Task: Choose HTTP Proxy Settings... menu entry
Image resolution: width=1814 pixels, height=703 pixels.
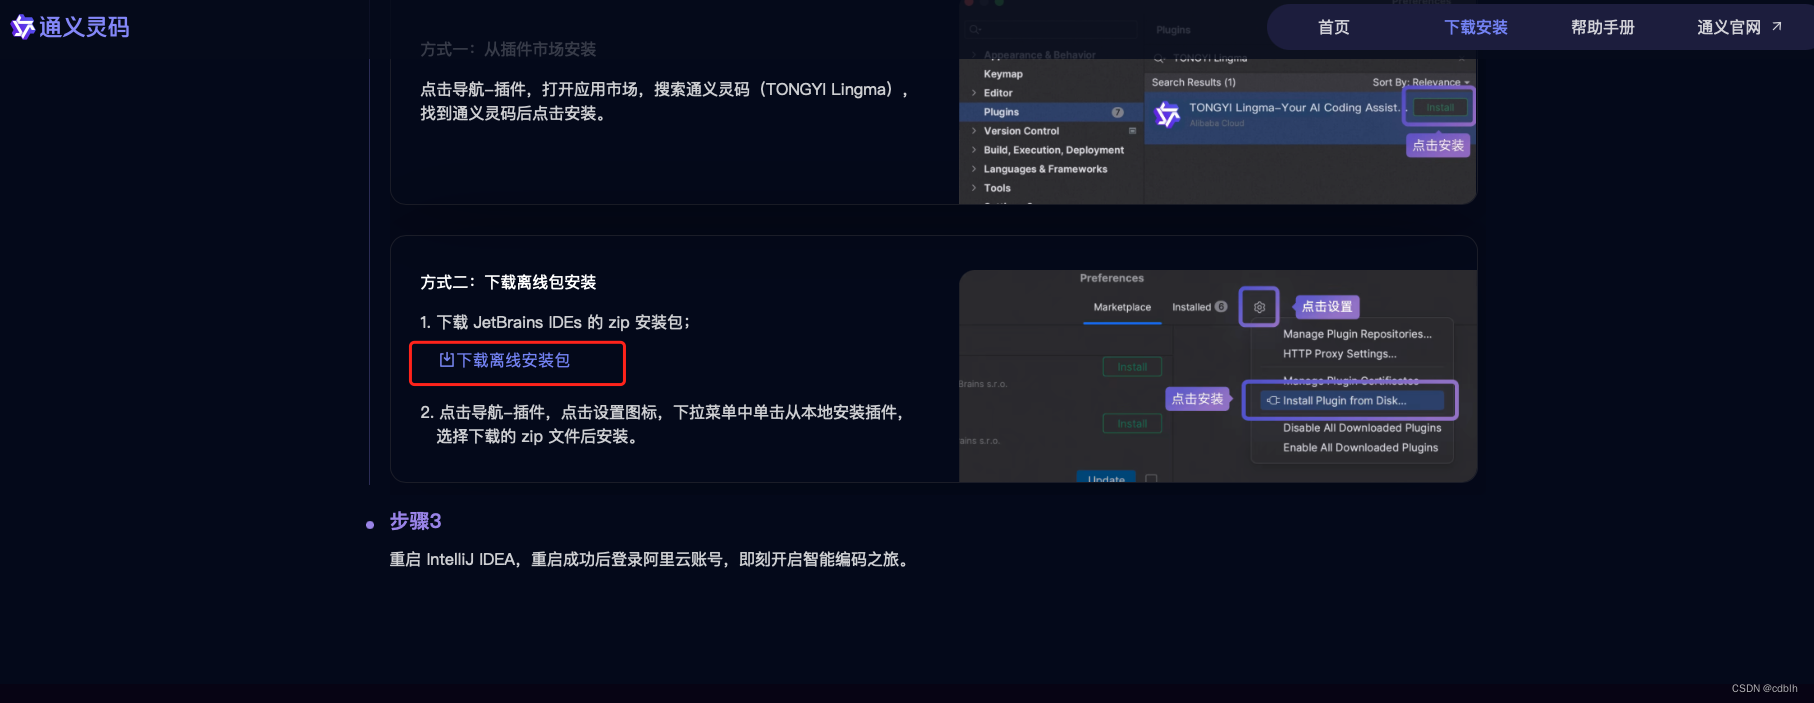Action: coord(1340,354)
